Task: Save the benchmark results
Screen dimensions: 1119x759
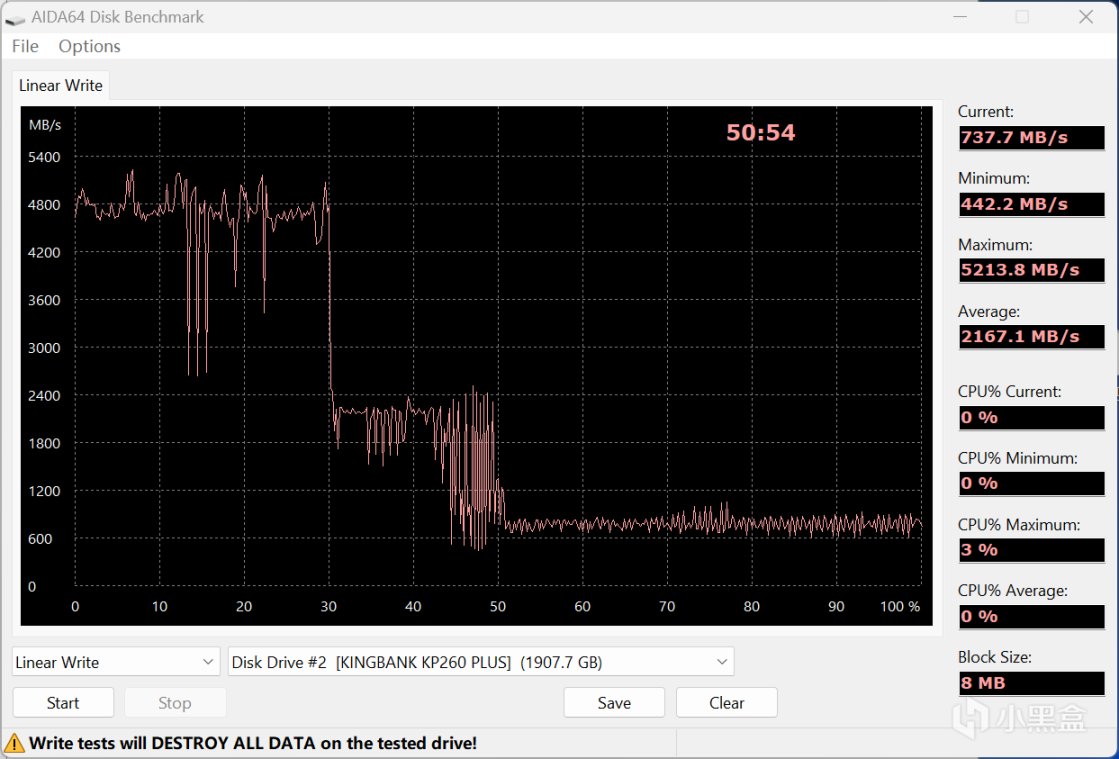Action: point(614,703)
